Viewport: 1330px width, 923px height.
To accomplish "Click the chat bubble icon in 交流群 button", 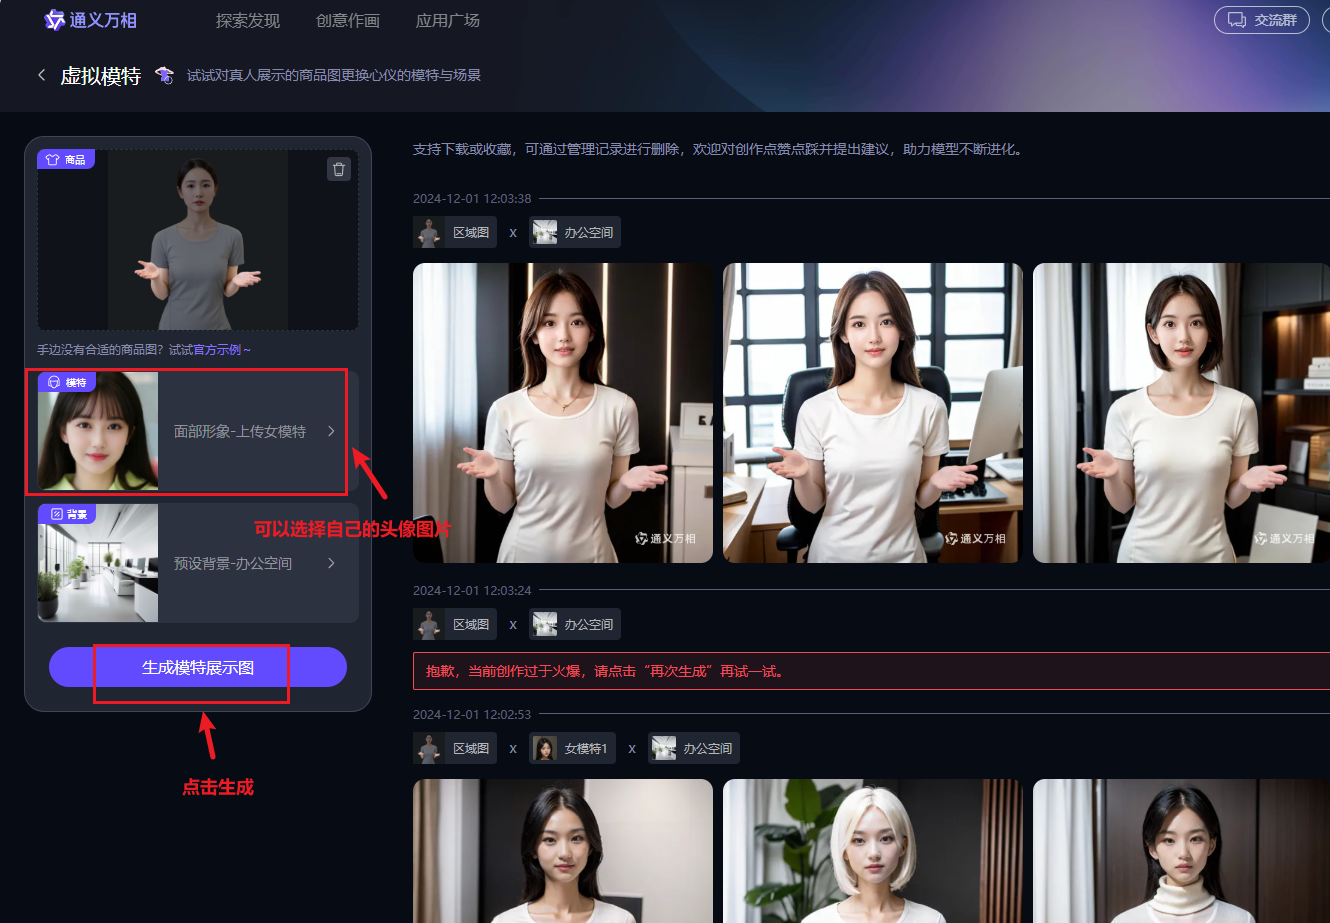I will click(x=1237, y=20).
